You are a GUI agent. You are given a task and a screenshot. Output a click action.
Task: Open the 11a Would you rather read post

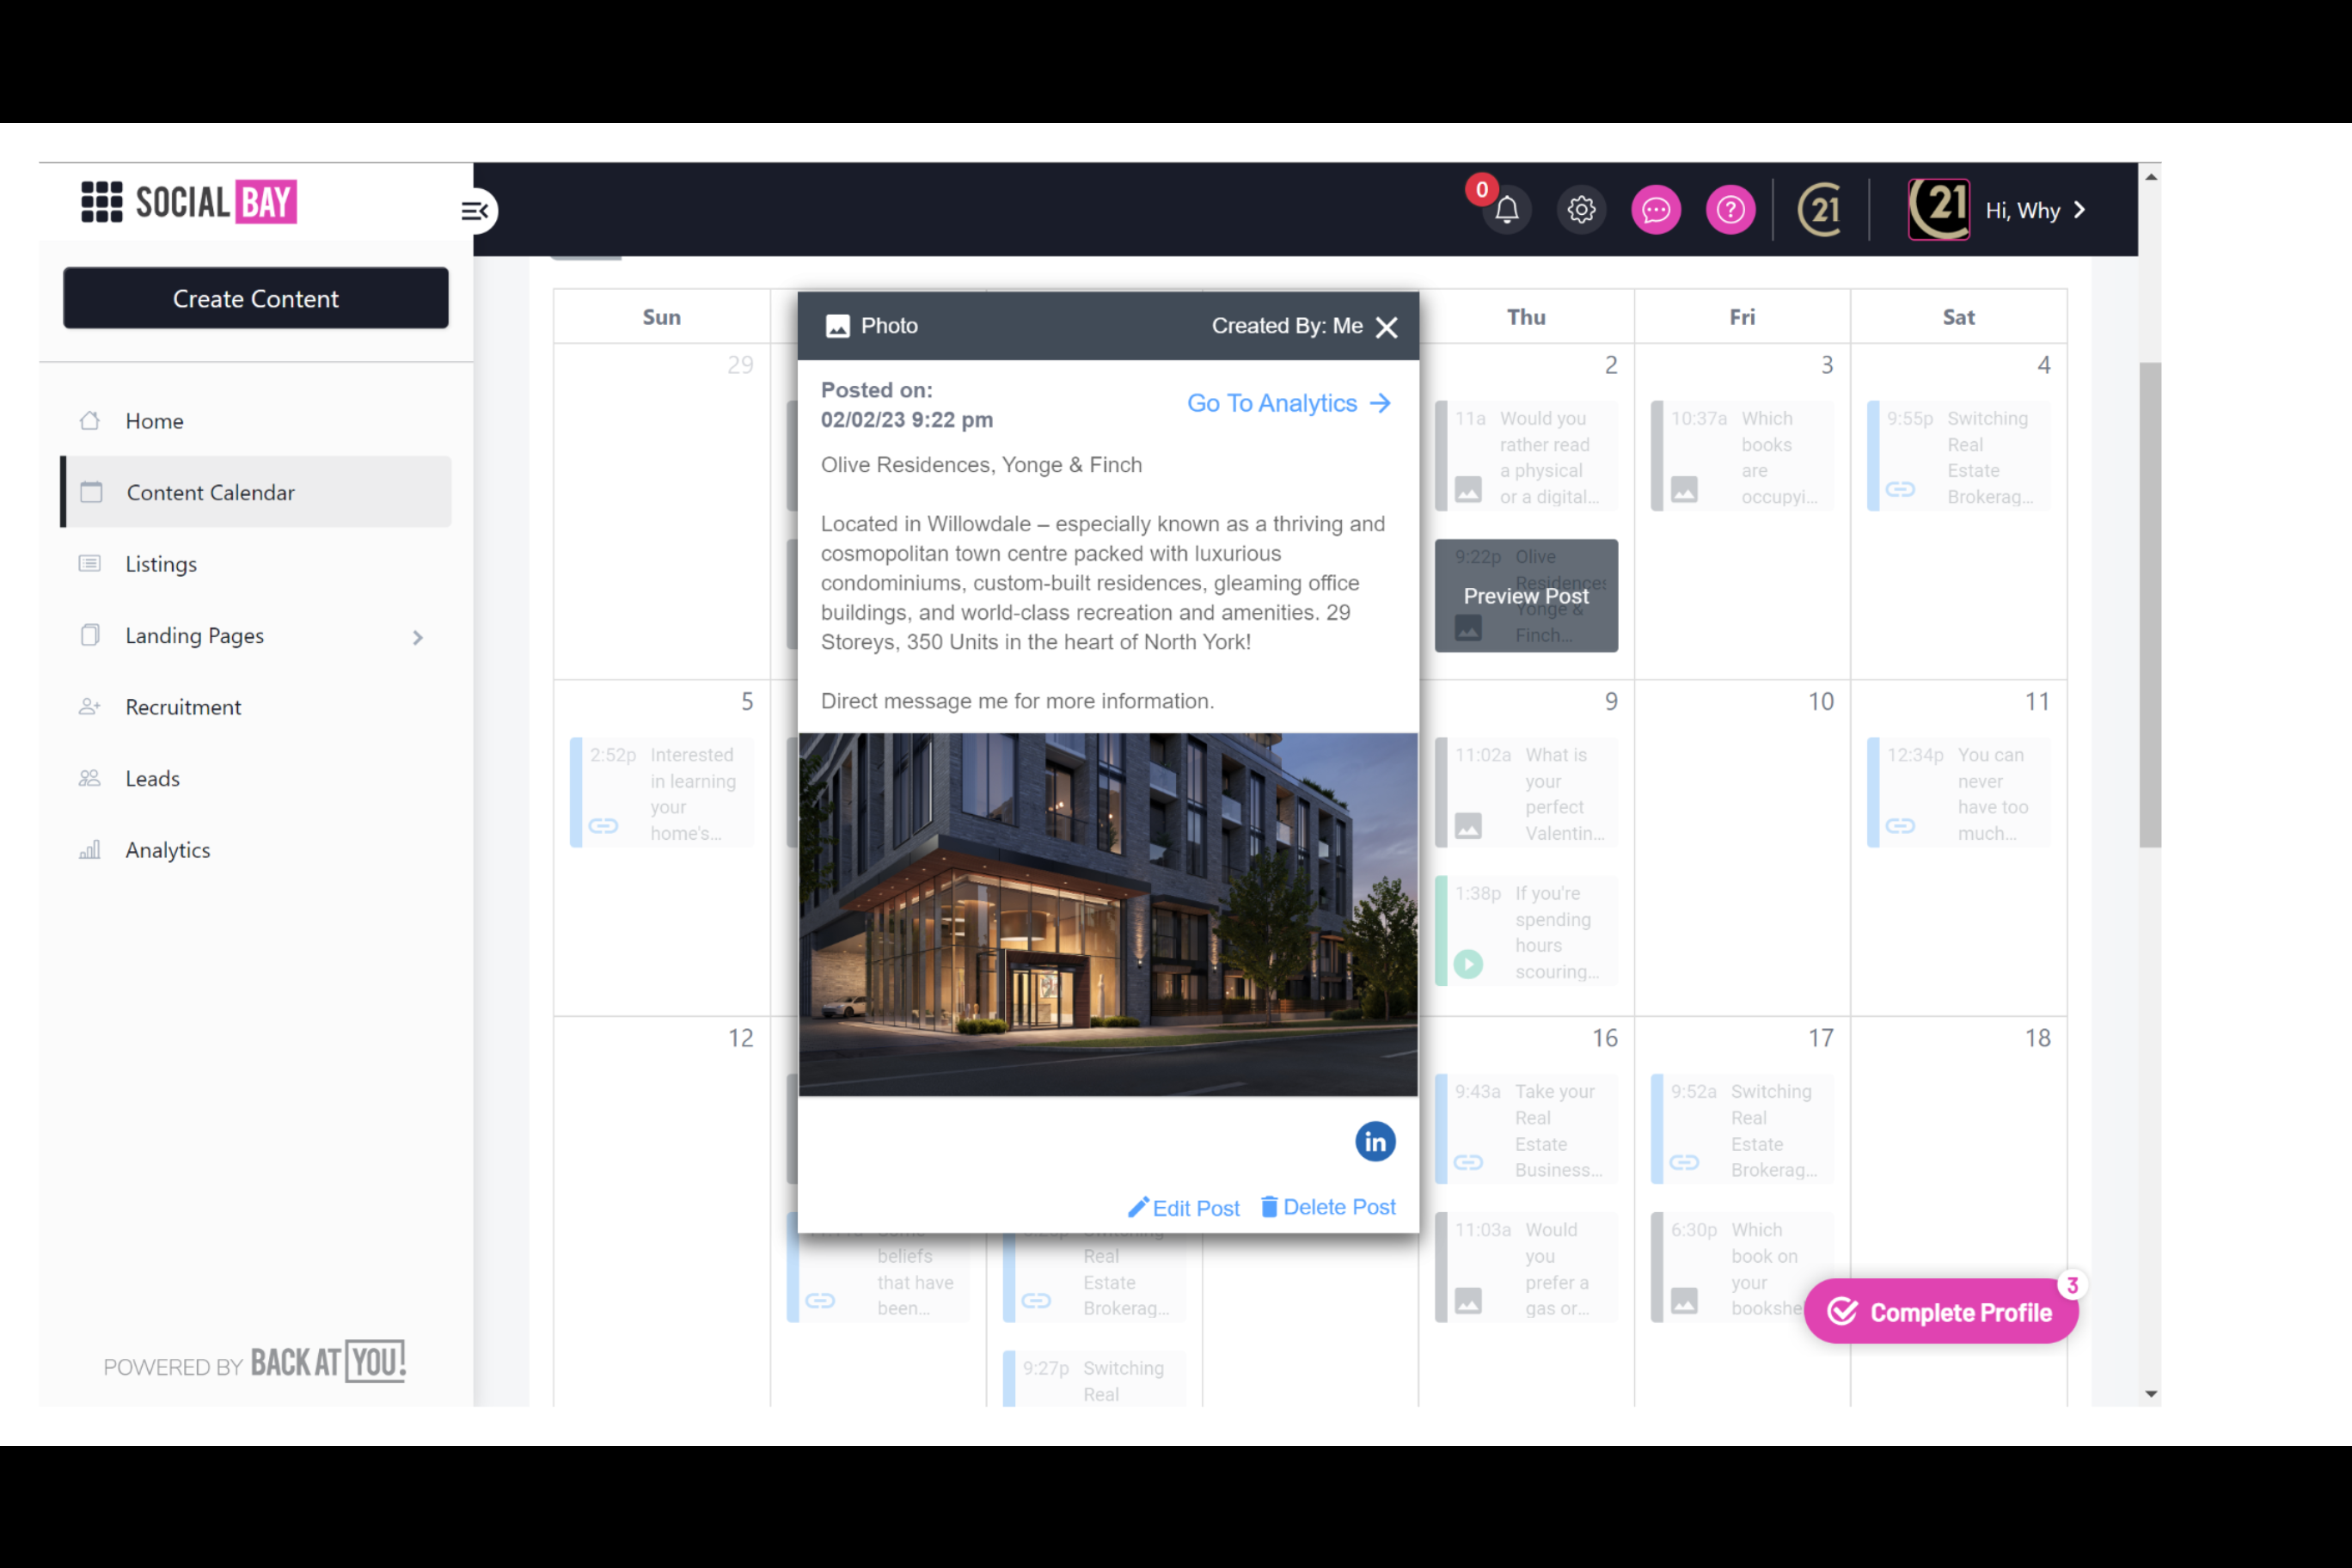coord(1526,457)
